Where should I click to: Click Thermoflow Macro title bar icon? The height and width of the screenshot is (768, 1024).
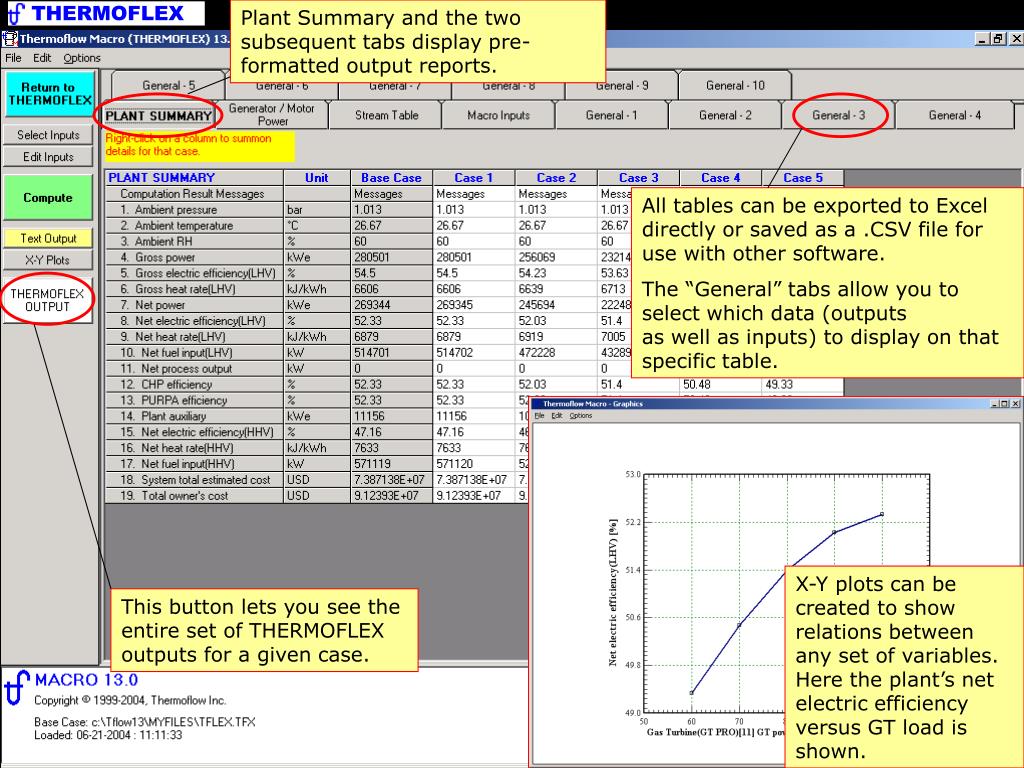tap(9, 39)
